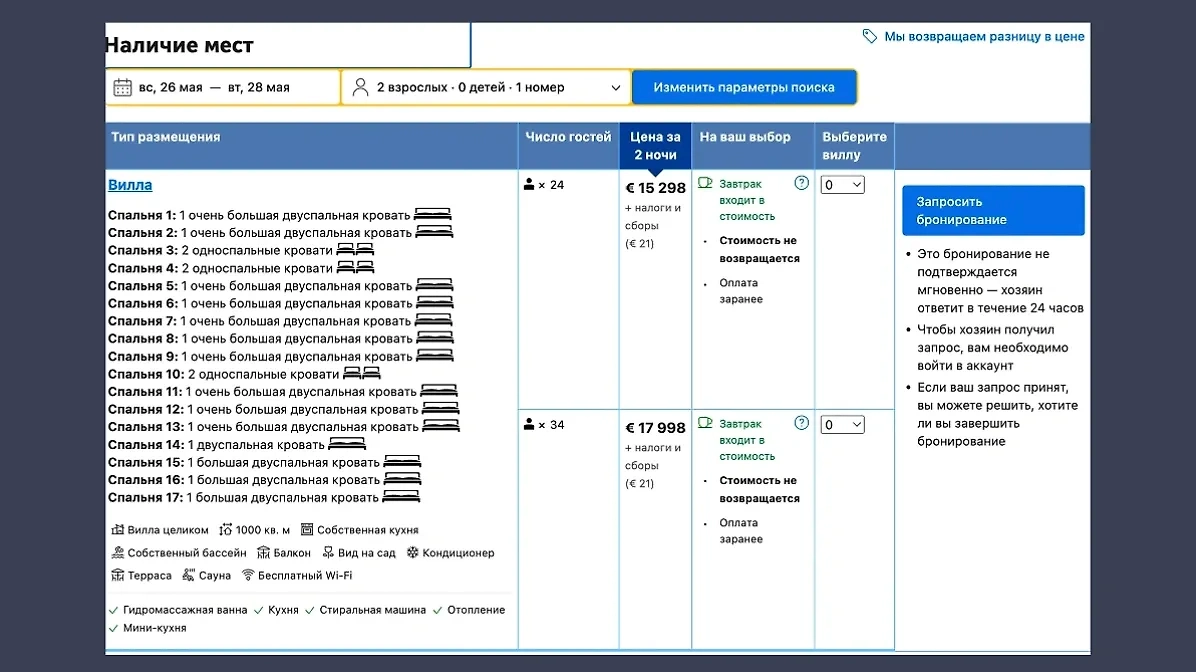Click the sauna amenity icon
The width and height of the screenshot is (1196, 672).
[x=189, y=576]
